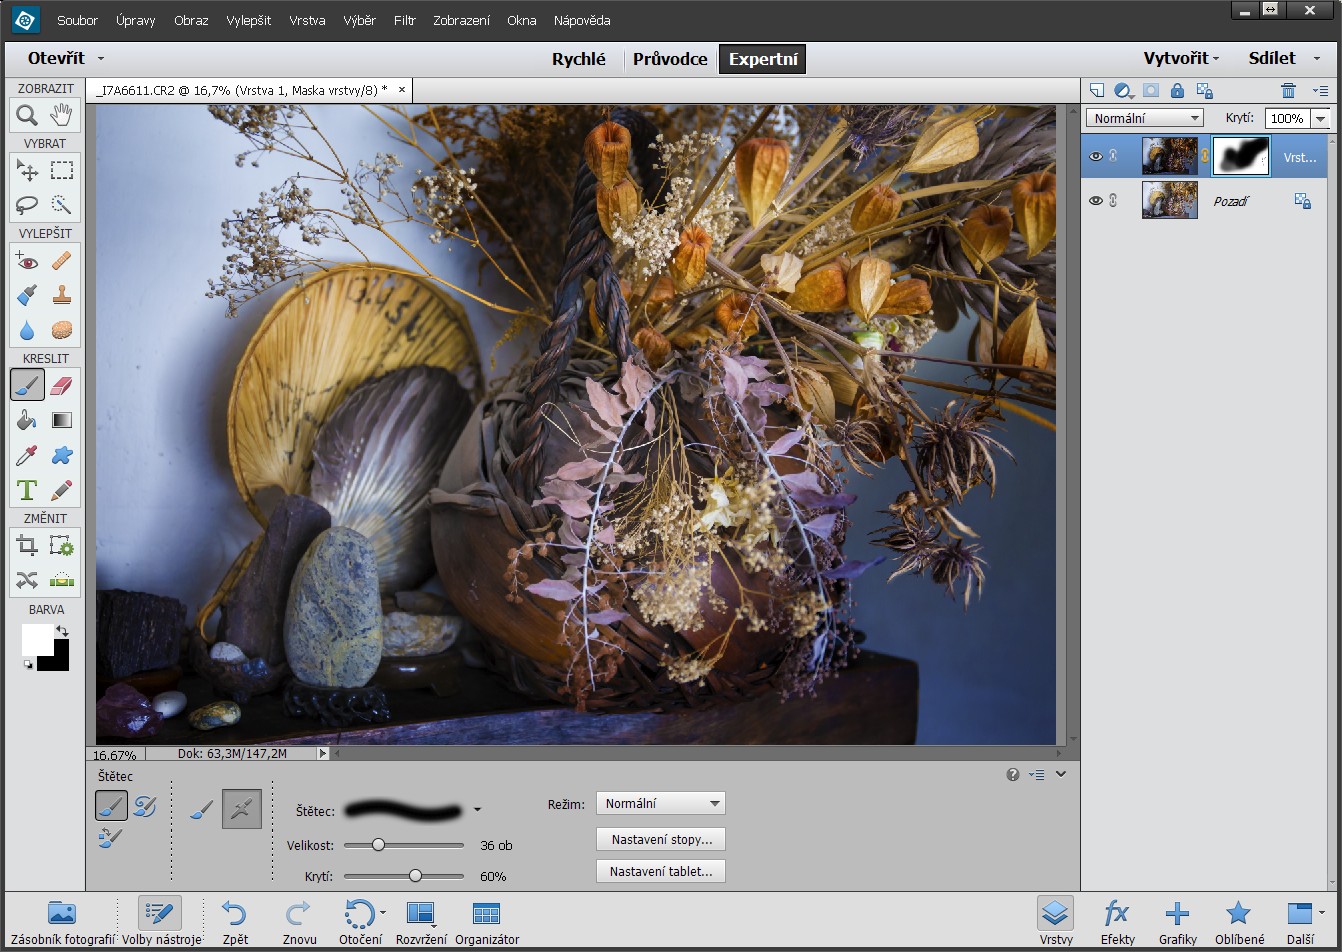The width and height of the screenshot is (1342, 952).
Task: Open the Filtr menu
Action: coord(404,20)
